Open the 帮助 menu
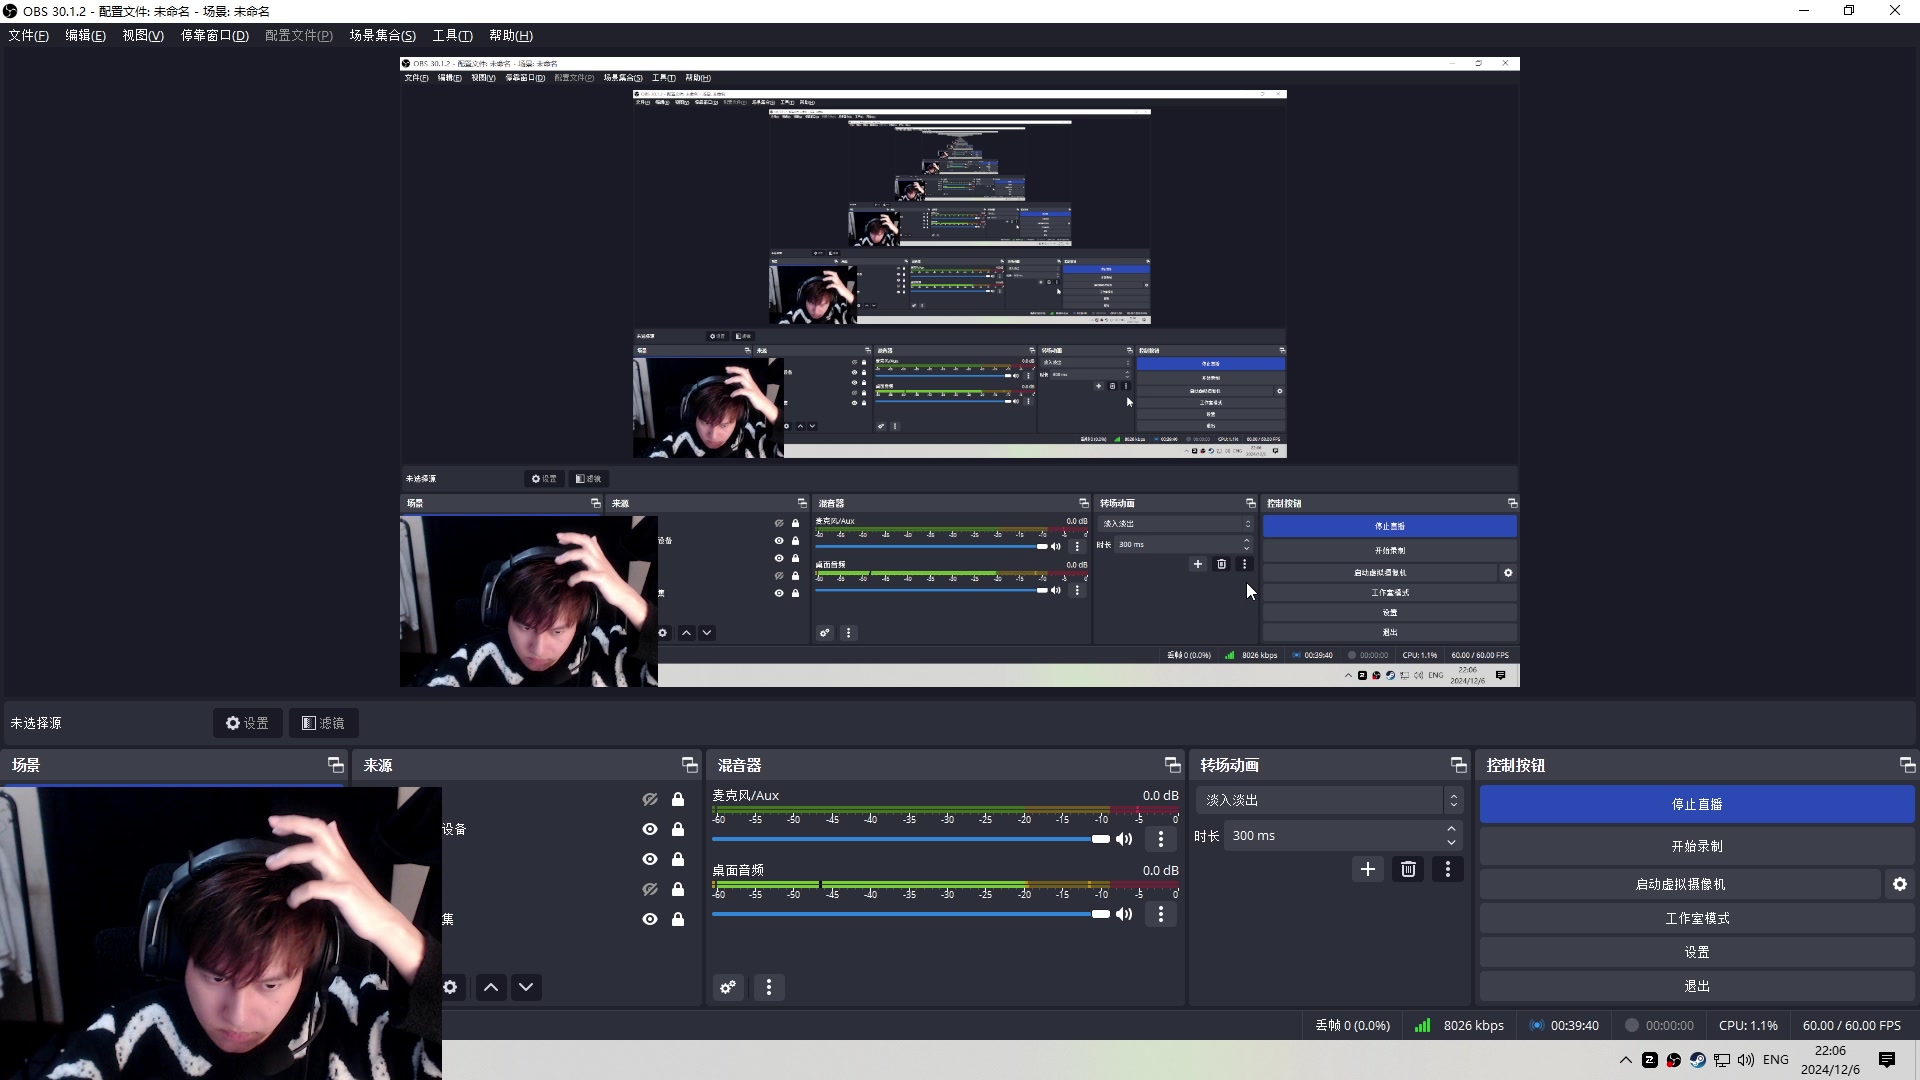 (510, 35)
